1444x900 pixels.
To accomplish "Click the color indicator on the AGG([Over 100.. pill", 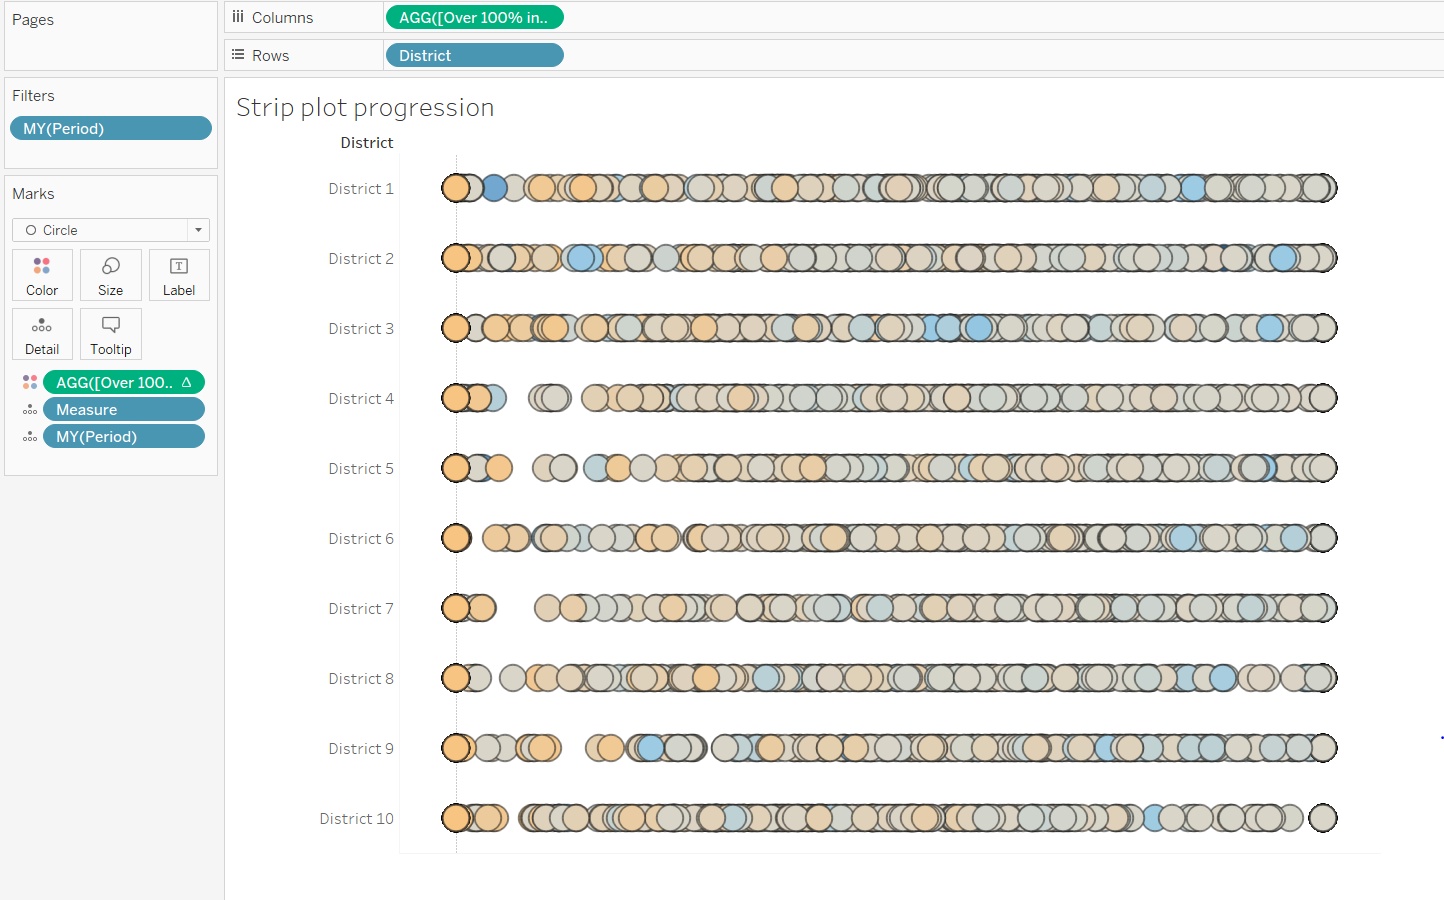I will point(30,381).
